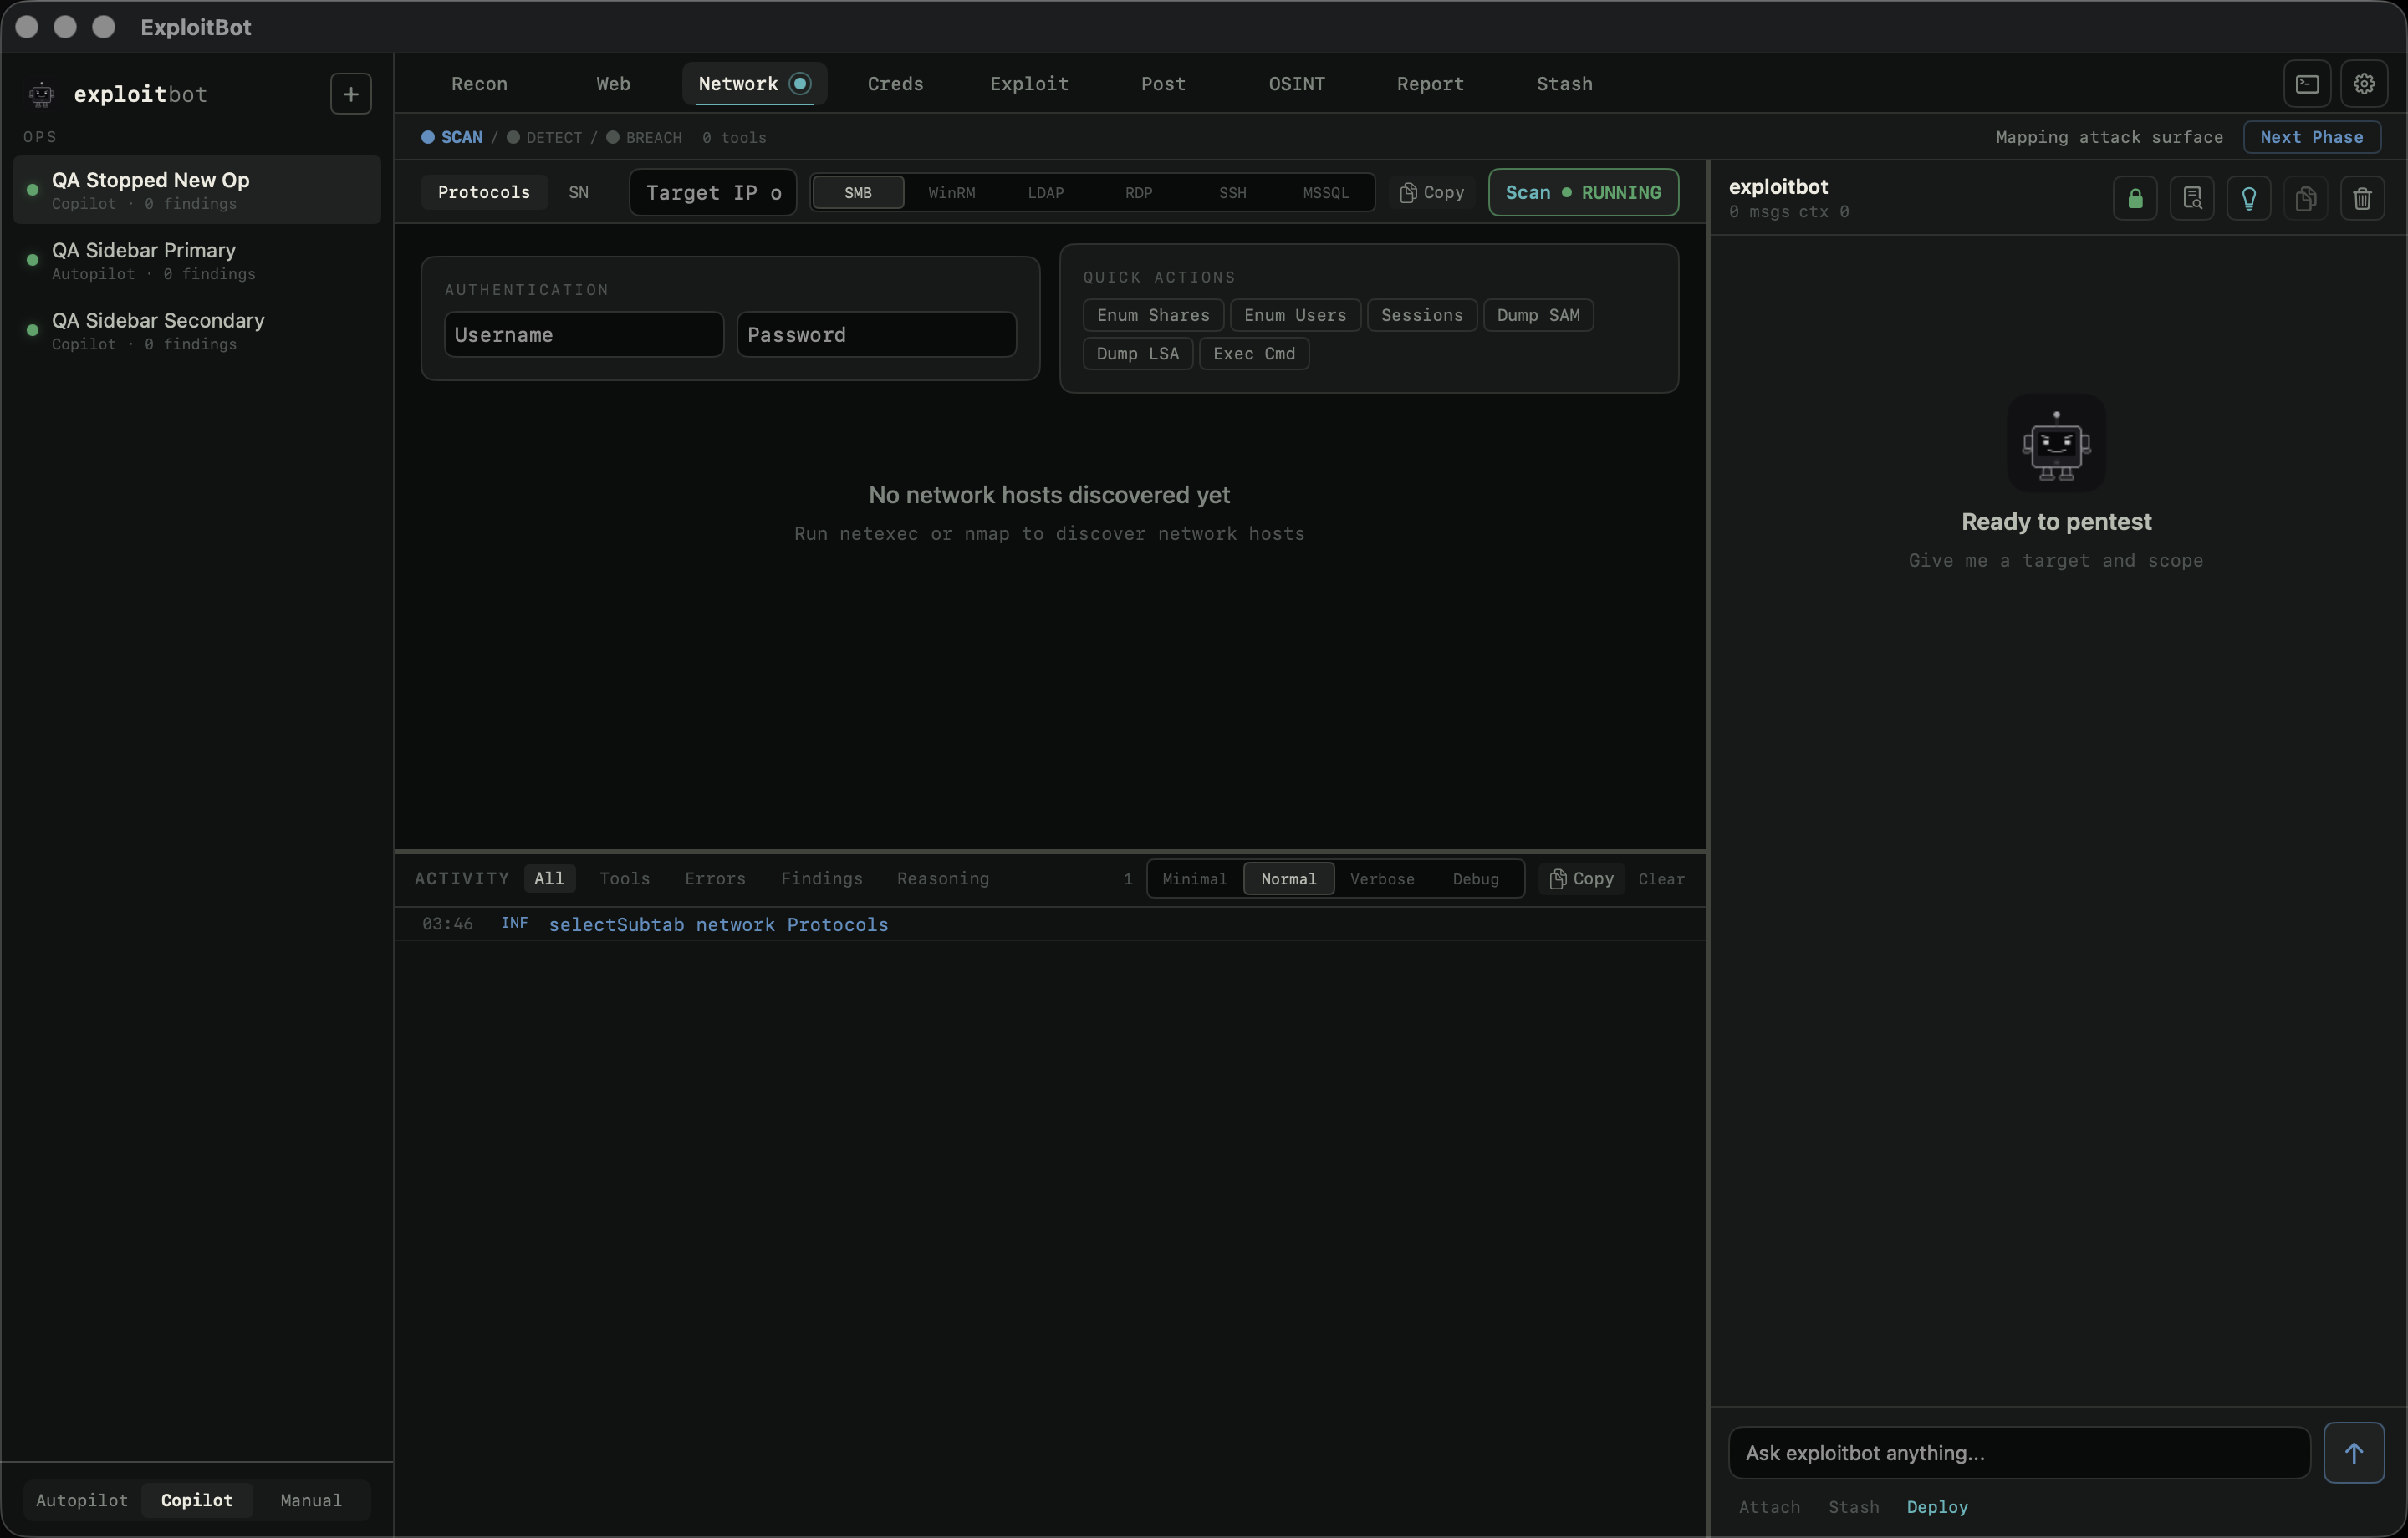Screen dimensions: 2408x1538
Task: Send message with the up arrow button
Action: [2354, 1453]
